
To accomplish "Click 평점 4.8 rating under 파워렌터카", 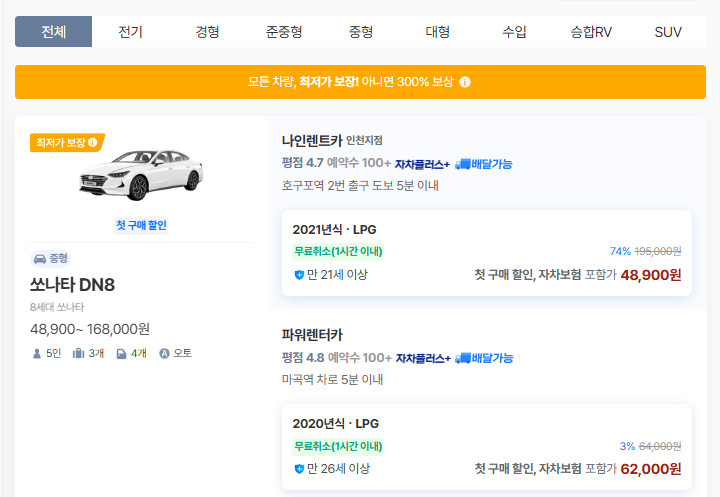I will pos(303,357).
